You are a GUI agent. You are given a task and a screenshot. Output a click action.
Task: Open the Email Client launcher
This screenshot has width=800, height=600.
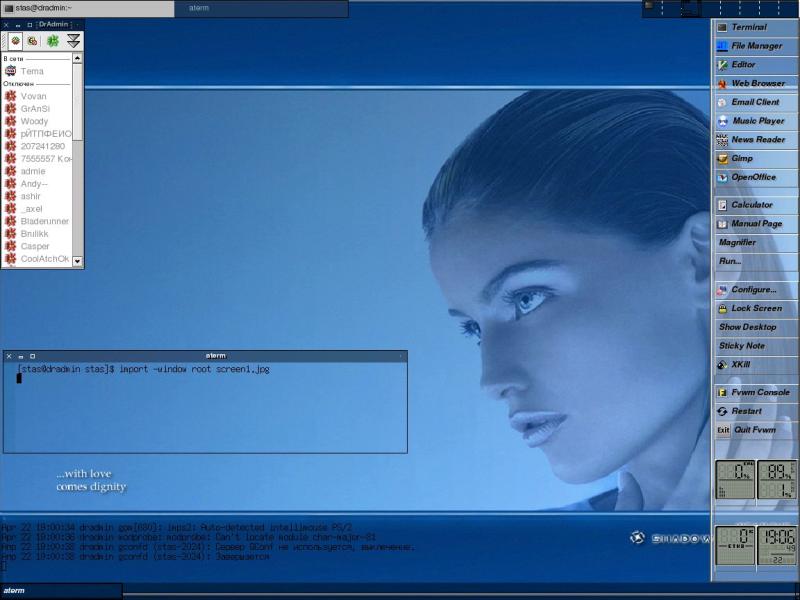point(756,102)
